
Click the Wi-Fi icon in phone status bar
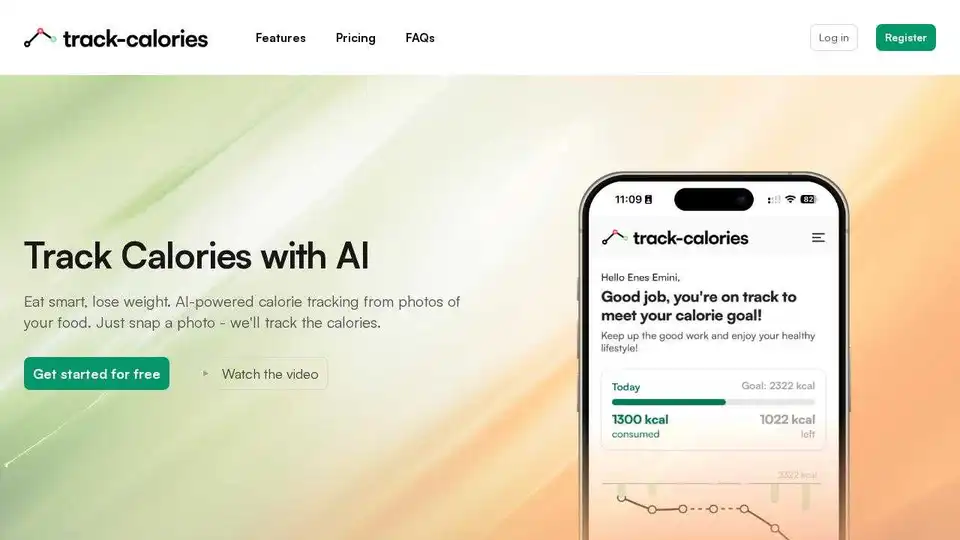[790, 200]
